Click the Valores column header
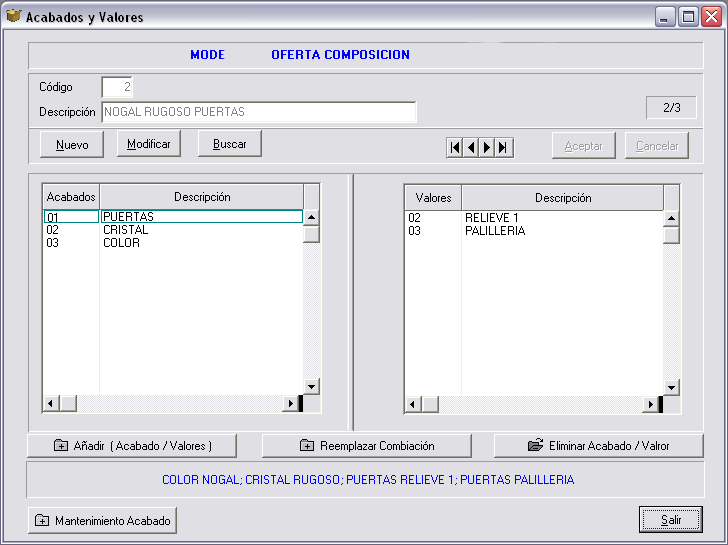This screenshot has height=545, width=728. point(433,198)
